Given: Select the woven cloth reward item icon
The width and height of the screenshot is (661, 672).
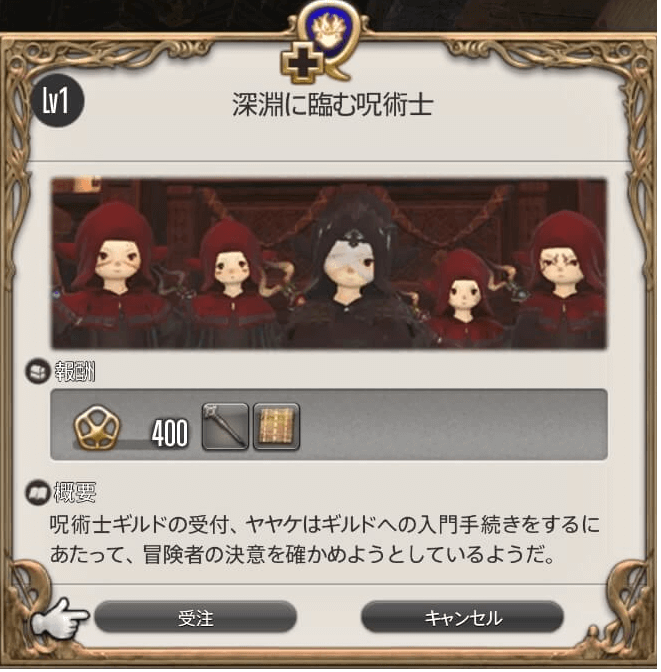Looking at the screenshot, I should pyautogui.click(x=276, y=426).
